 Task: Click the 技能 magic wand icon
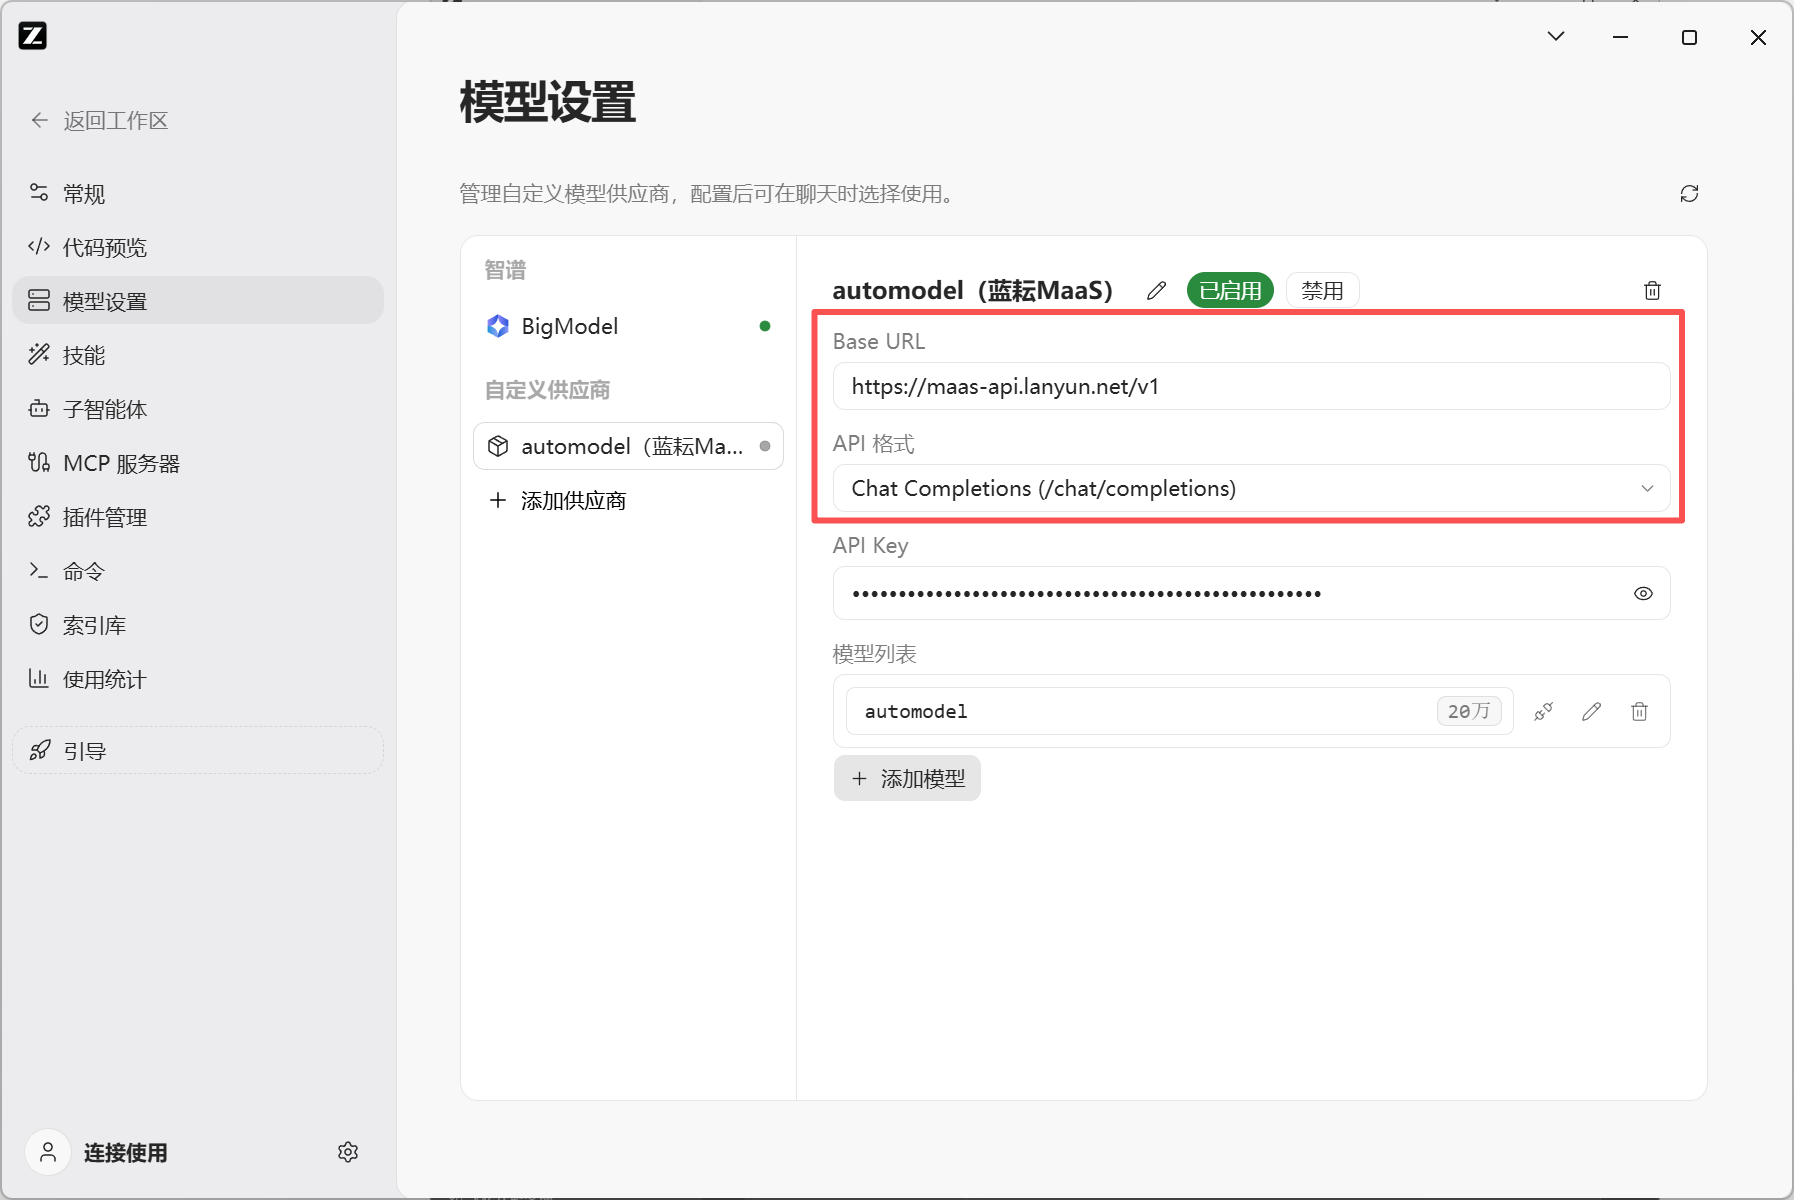click(x=39, y=354)
